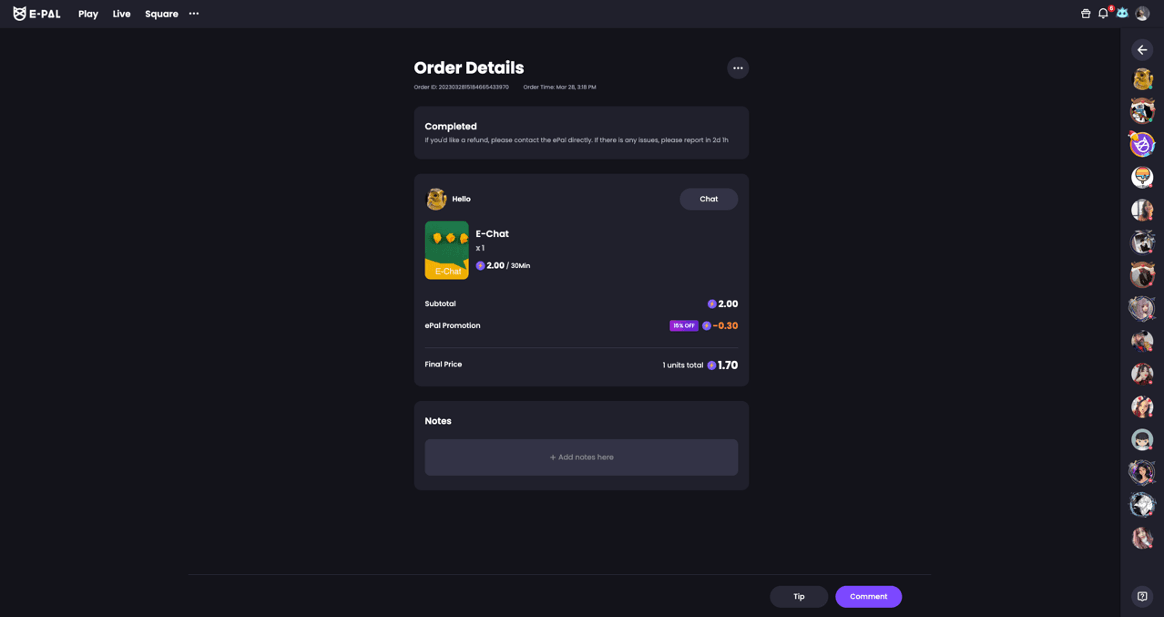Click the E-PAL logo
1164x618 pixels.
[36, 14]
